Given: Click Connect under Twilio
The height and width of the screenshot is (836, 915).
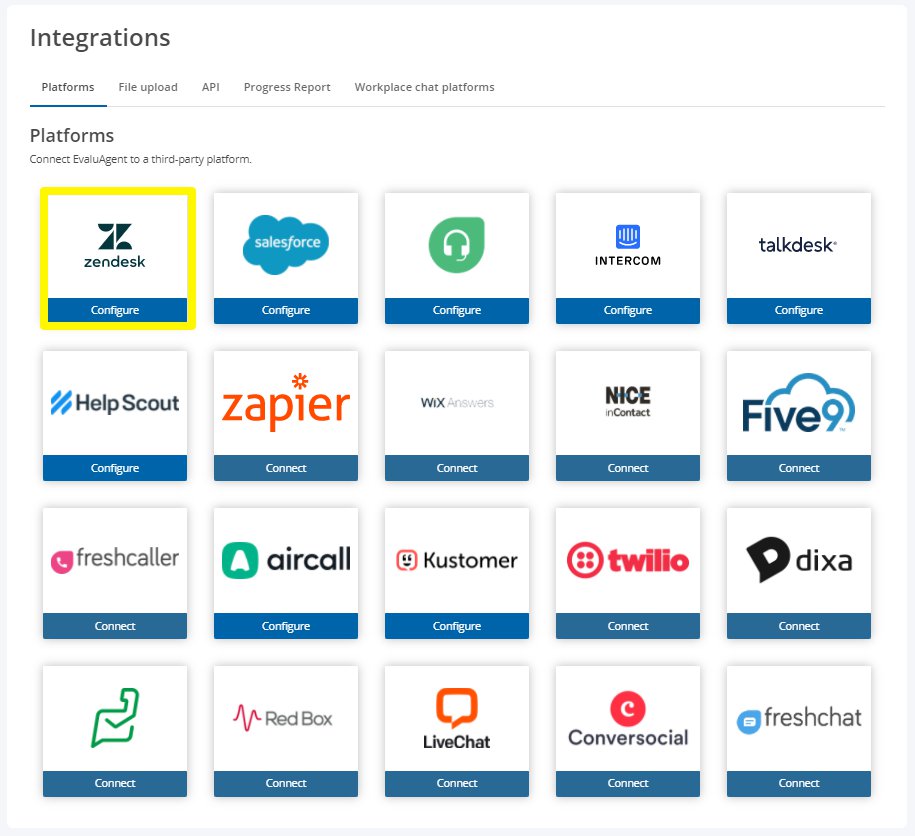Looking at the screenshot, I should (628, 626).
